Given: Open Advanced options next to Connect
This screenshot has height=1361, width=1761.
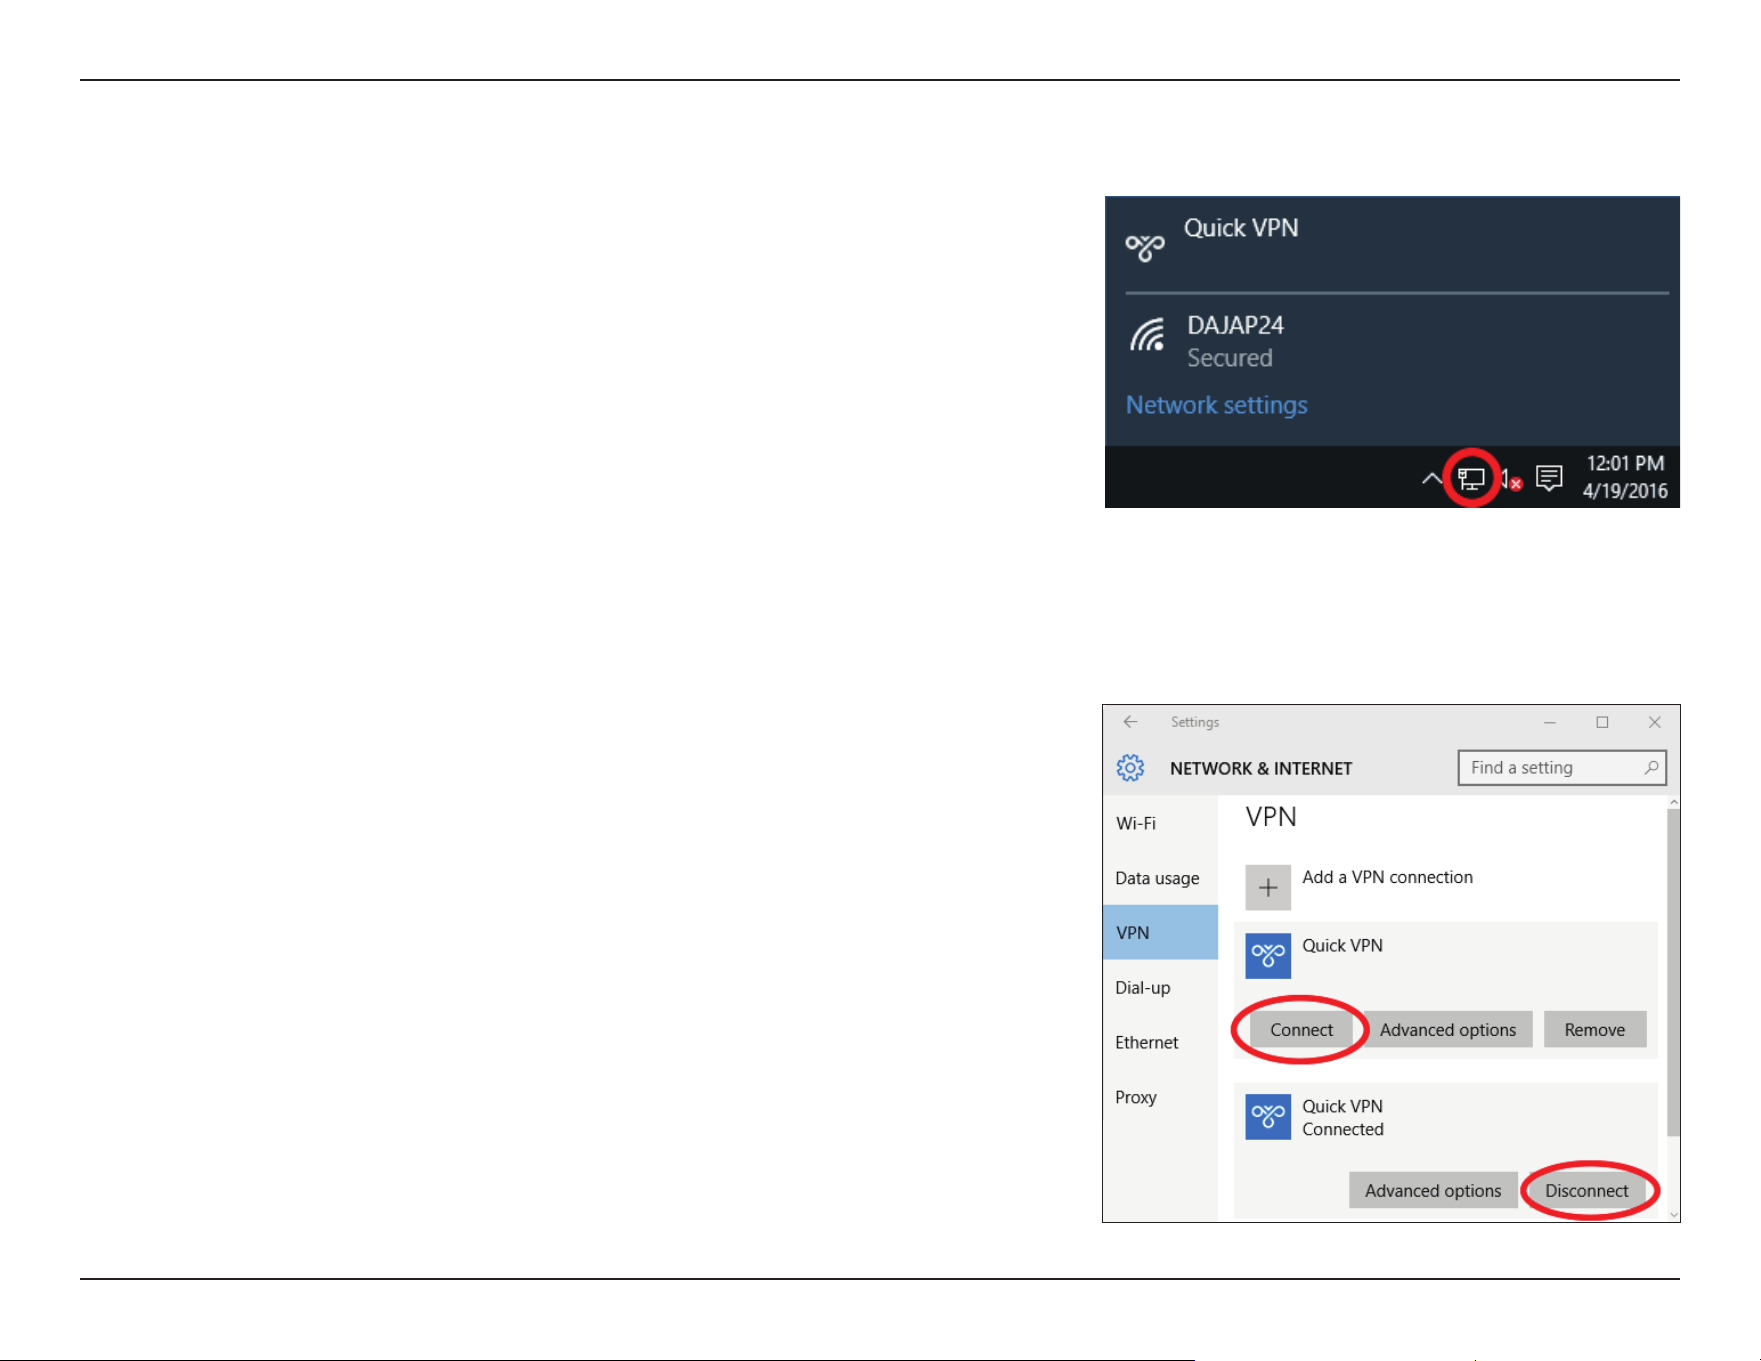Looking at the screenshot, I should [1448, 1030].
